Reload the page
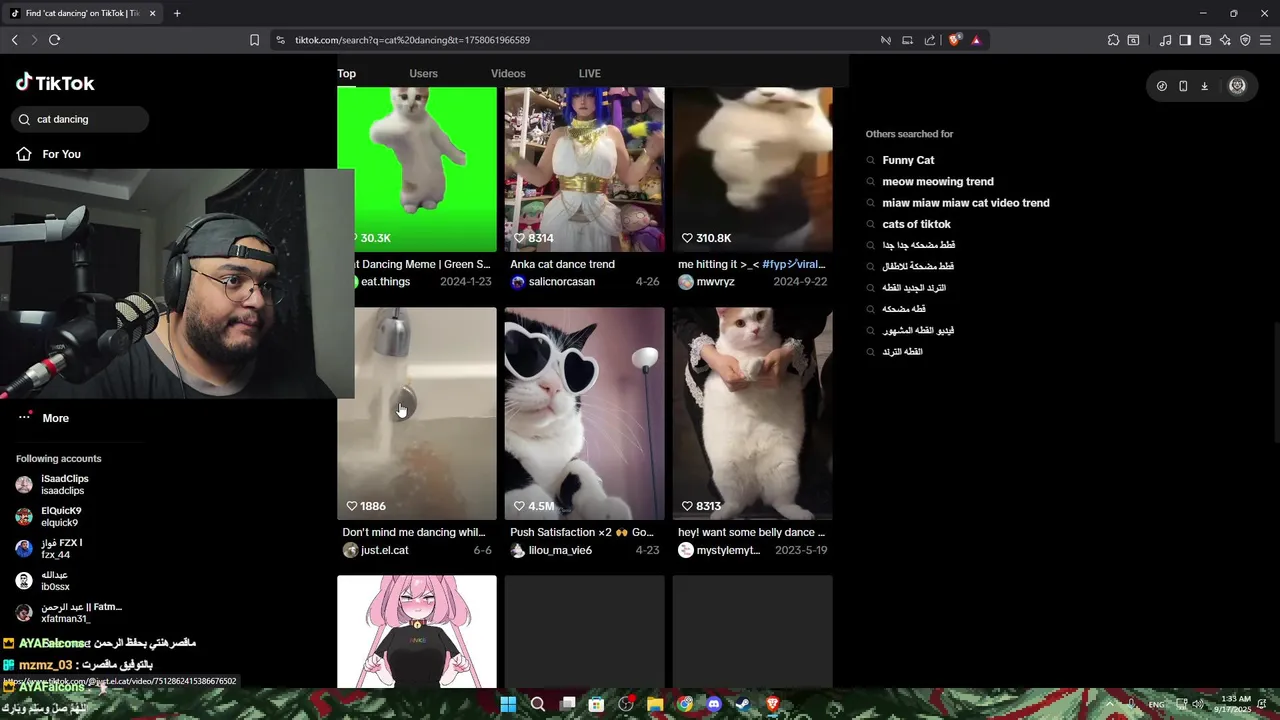The width and height of the screenshot is (1280, 720). pos(54,40)
